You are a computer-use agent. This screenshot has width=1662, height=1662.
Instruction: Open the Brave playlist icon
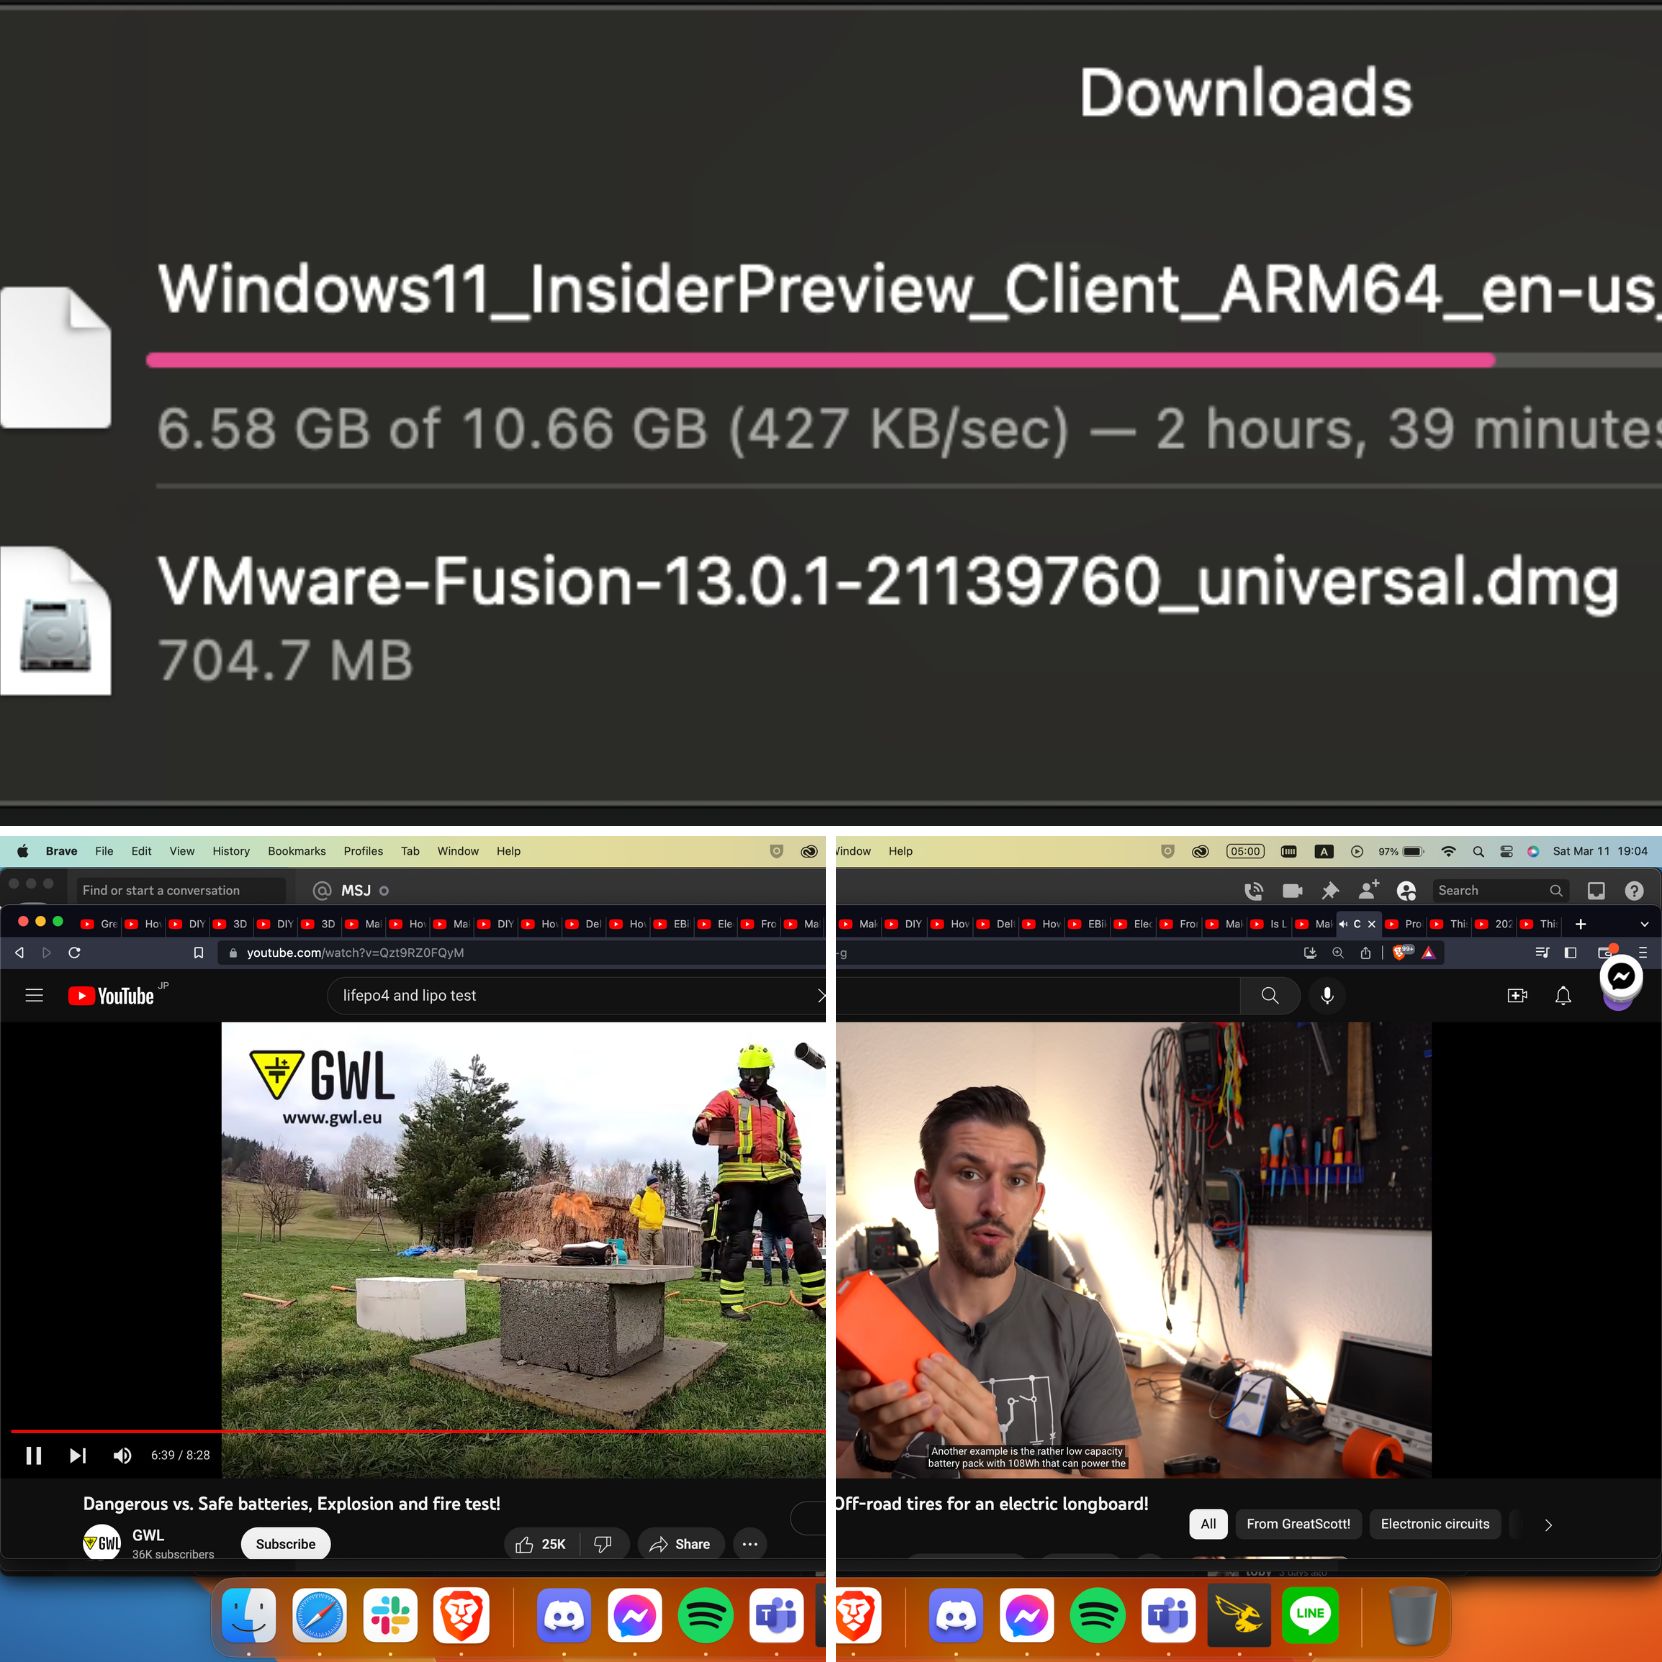click(x=1542, y=953)
